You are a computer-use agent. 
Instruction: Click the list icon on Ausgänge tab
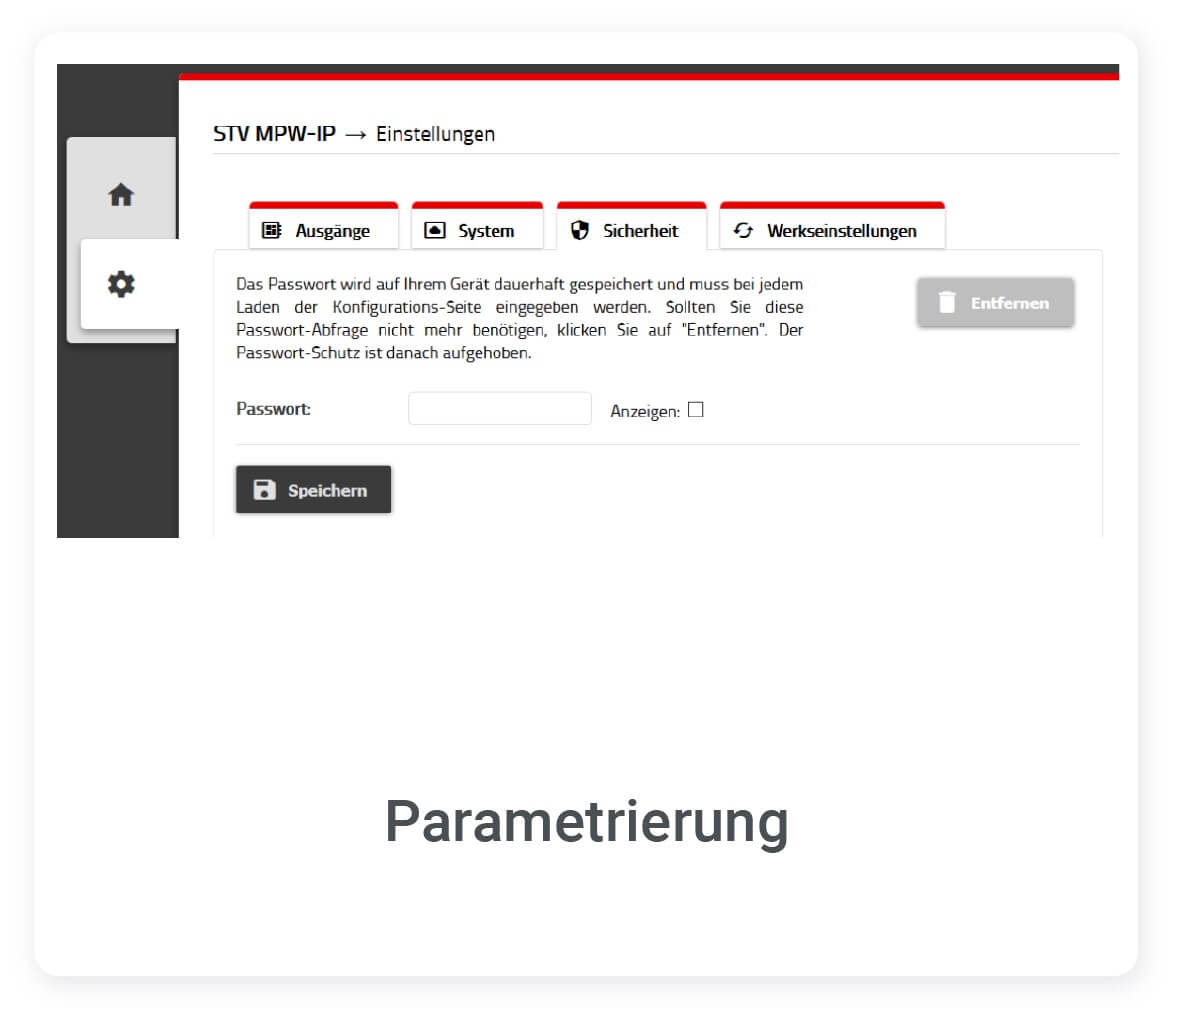[x=271, y=230]
